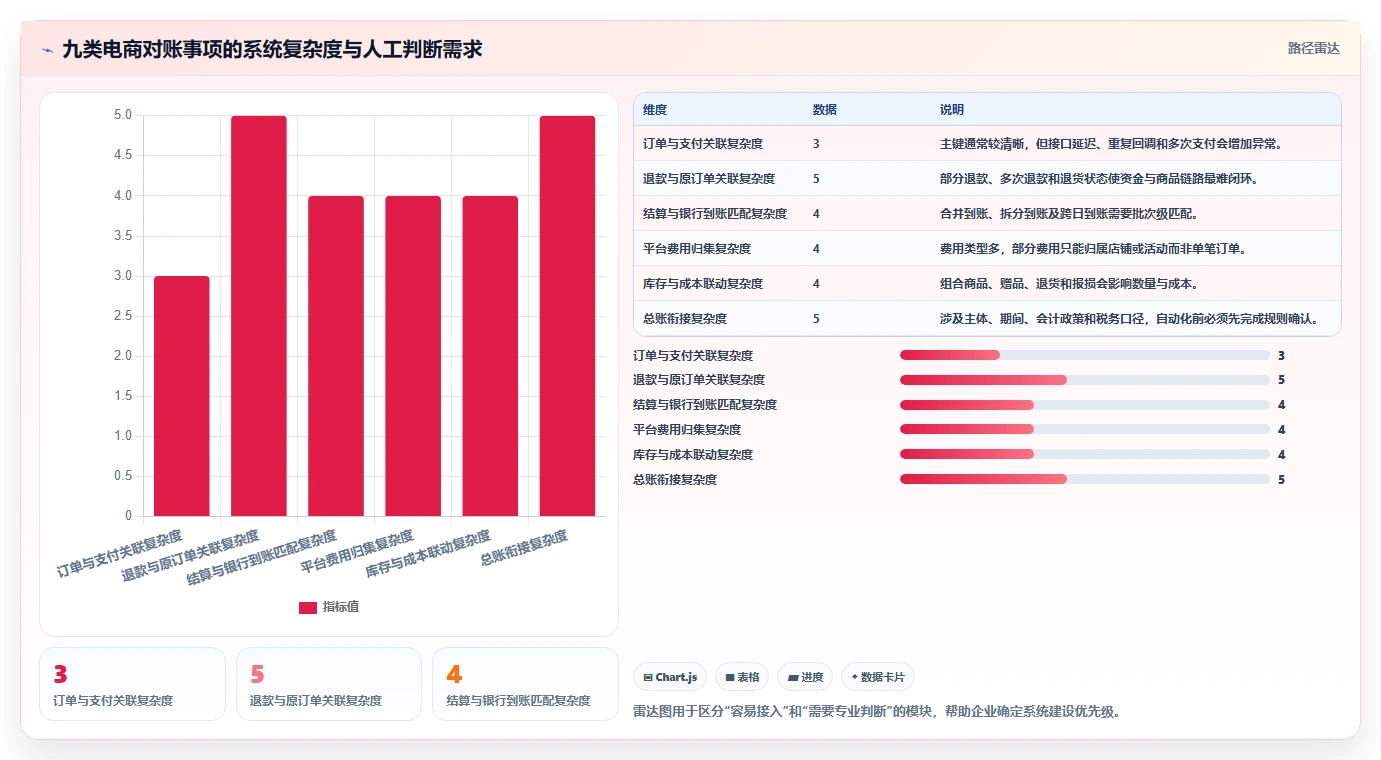Click the 订单与支付关联复杂度 bar in chart
The width and height of the screenshot is (1381, 760).
coord(182,396)
